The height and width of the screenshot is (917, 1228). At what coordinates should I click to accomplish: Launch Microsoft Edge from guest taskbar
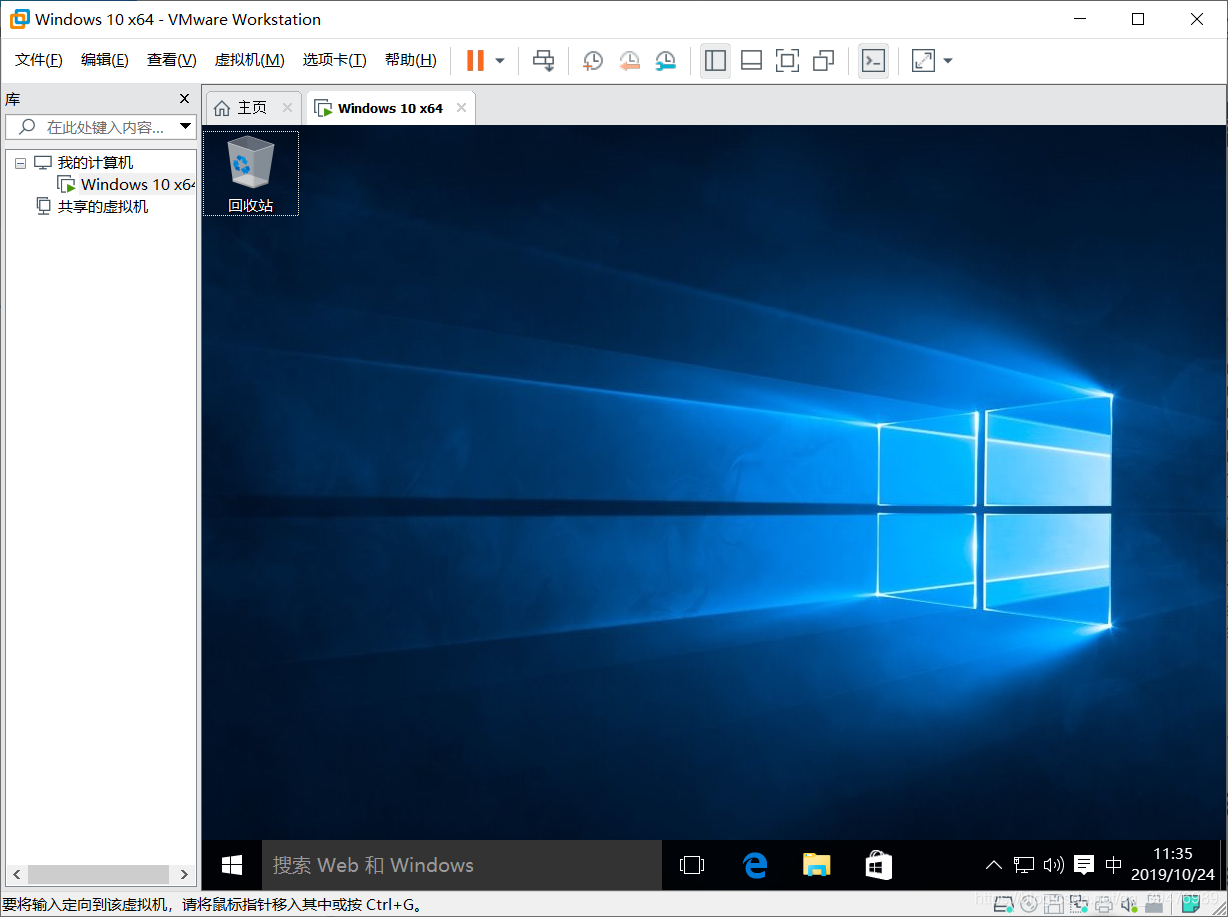click(x=755, y=865)
